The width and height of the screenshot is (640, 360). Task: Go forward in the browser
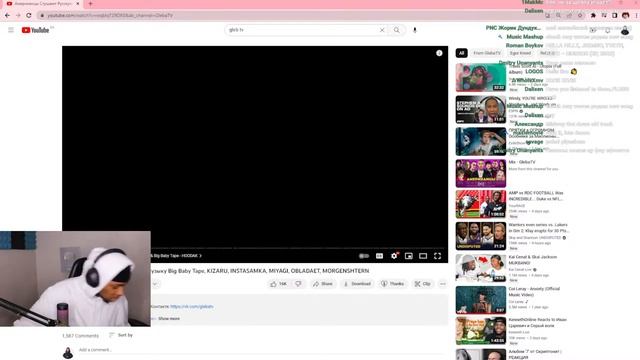[18, 16]
